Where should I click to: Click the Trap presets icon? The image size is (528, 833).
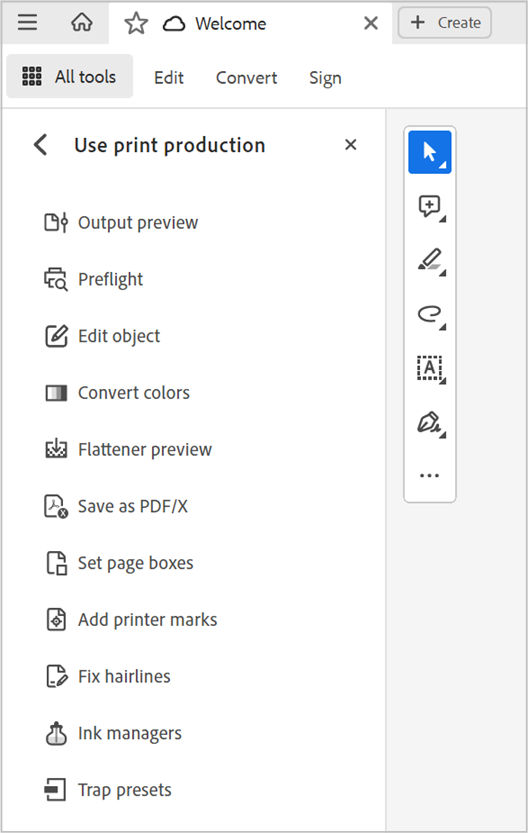pyautogui.click(x=55, y=790)
